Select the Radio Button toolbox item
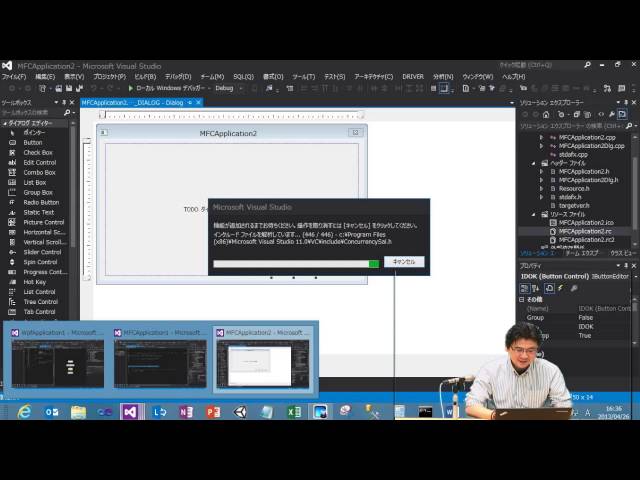The image size is (640, 480). pyautogui.click(x=41, y=202)
